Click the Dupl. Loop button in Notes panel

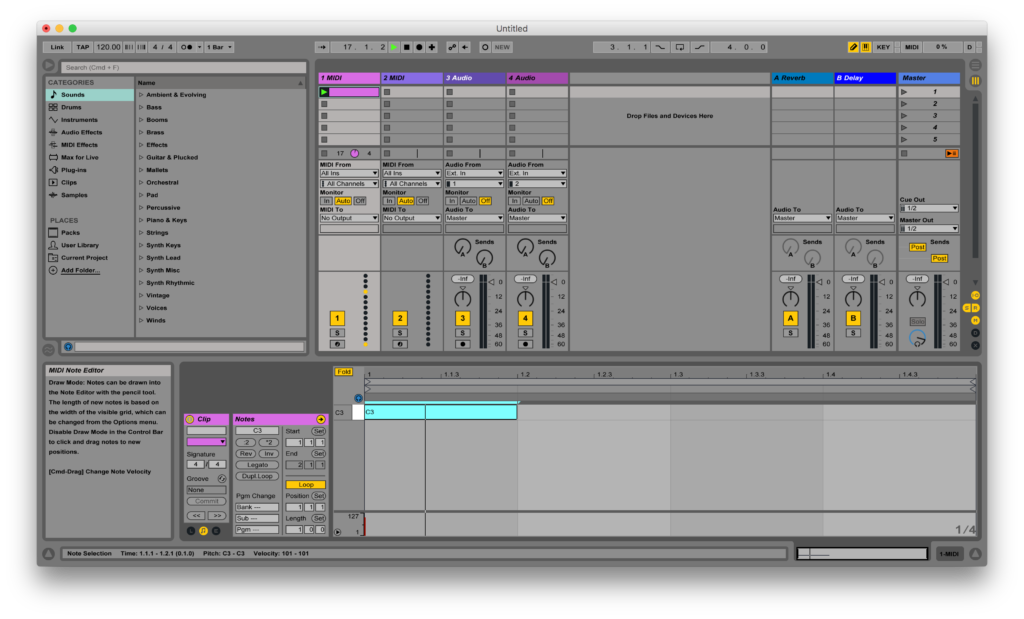pos(257,476)
